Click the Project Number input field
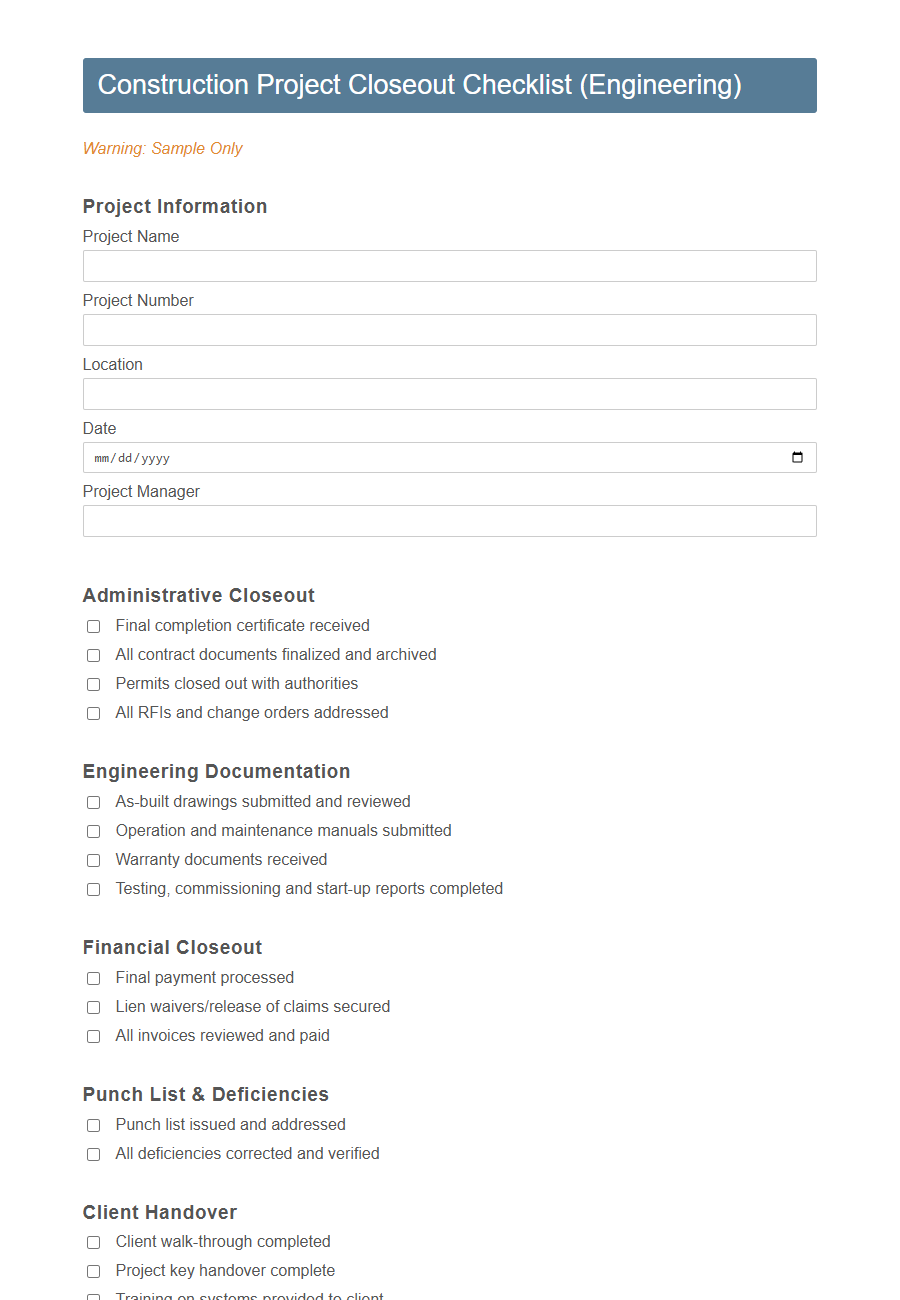Screen dimensions: 900x1300 (449, 330)
